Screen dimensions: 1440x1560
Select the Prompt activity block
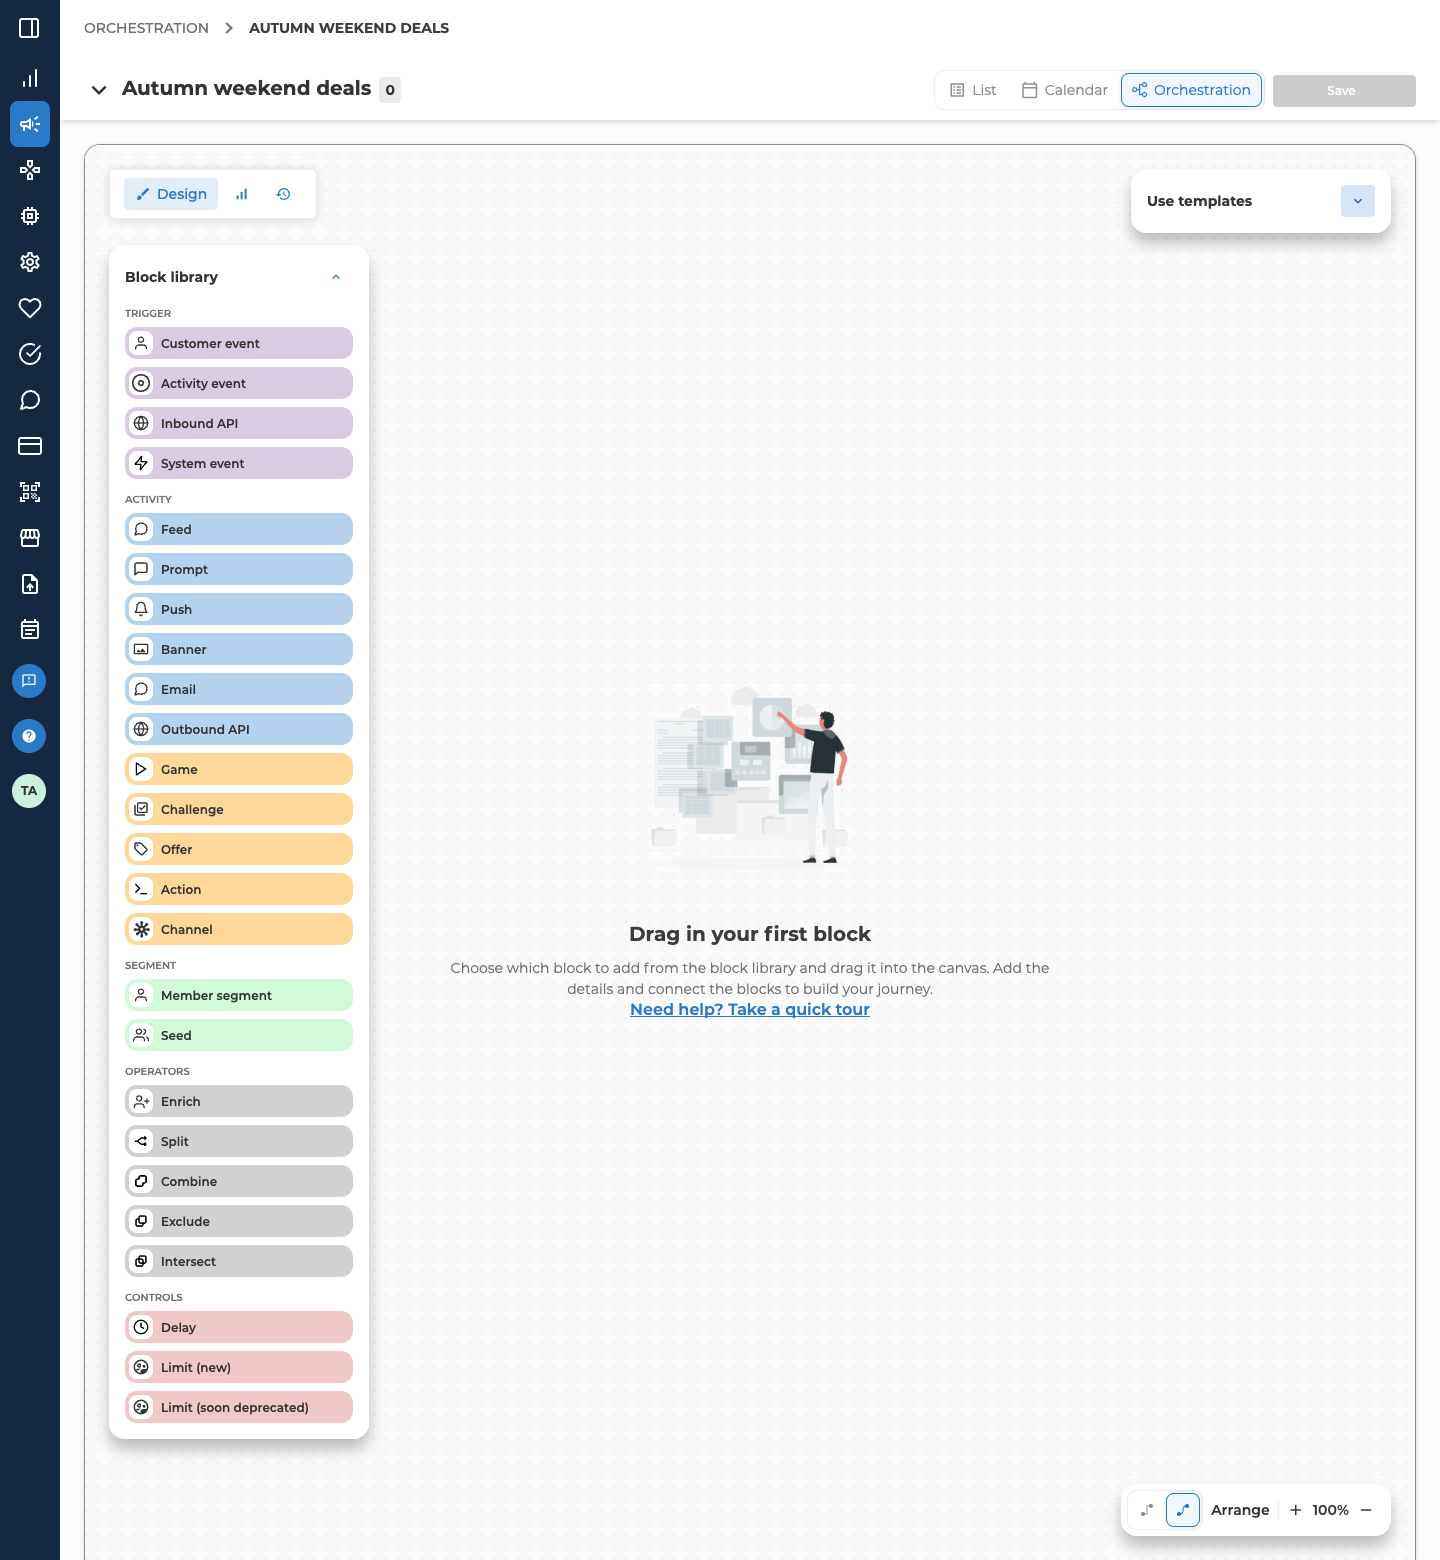(239, 569)
